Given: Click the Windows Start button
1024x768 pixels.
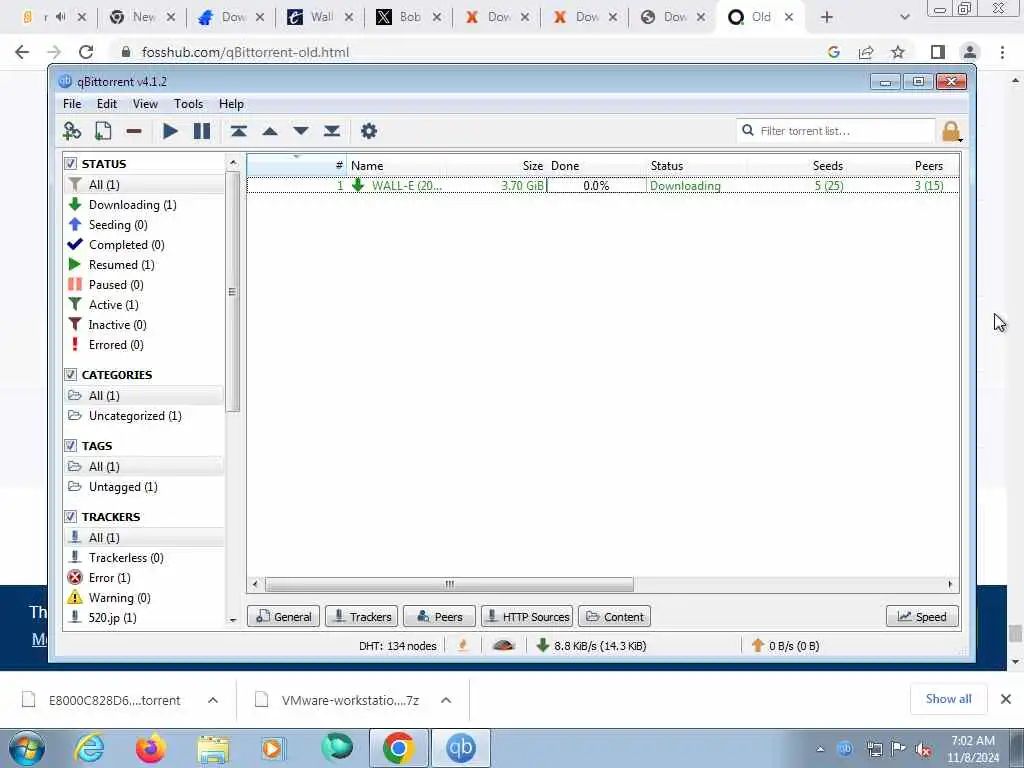Looking at the screenshot, I should tap(27, 748).
